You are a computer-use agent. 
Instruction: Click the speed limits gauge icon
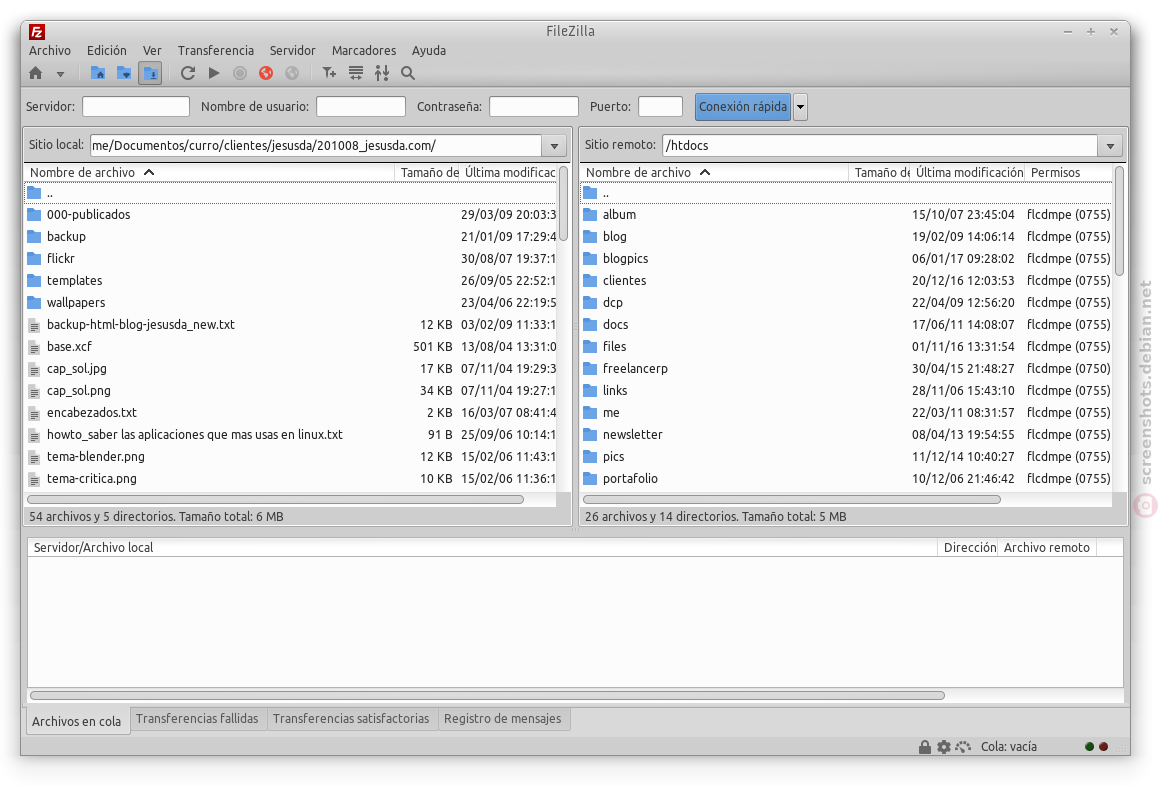[963, 747]
